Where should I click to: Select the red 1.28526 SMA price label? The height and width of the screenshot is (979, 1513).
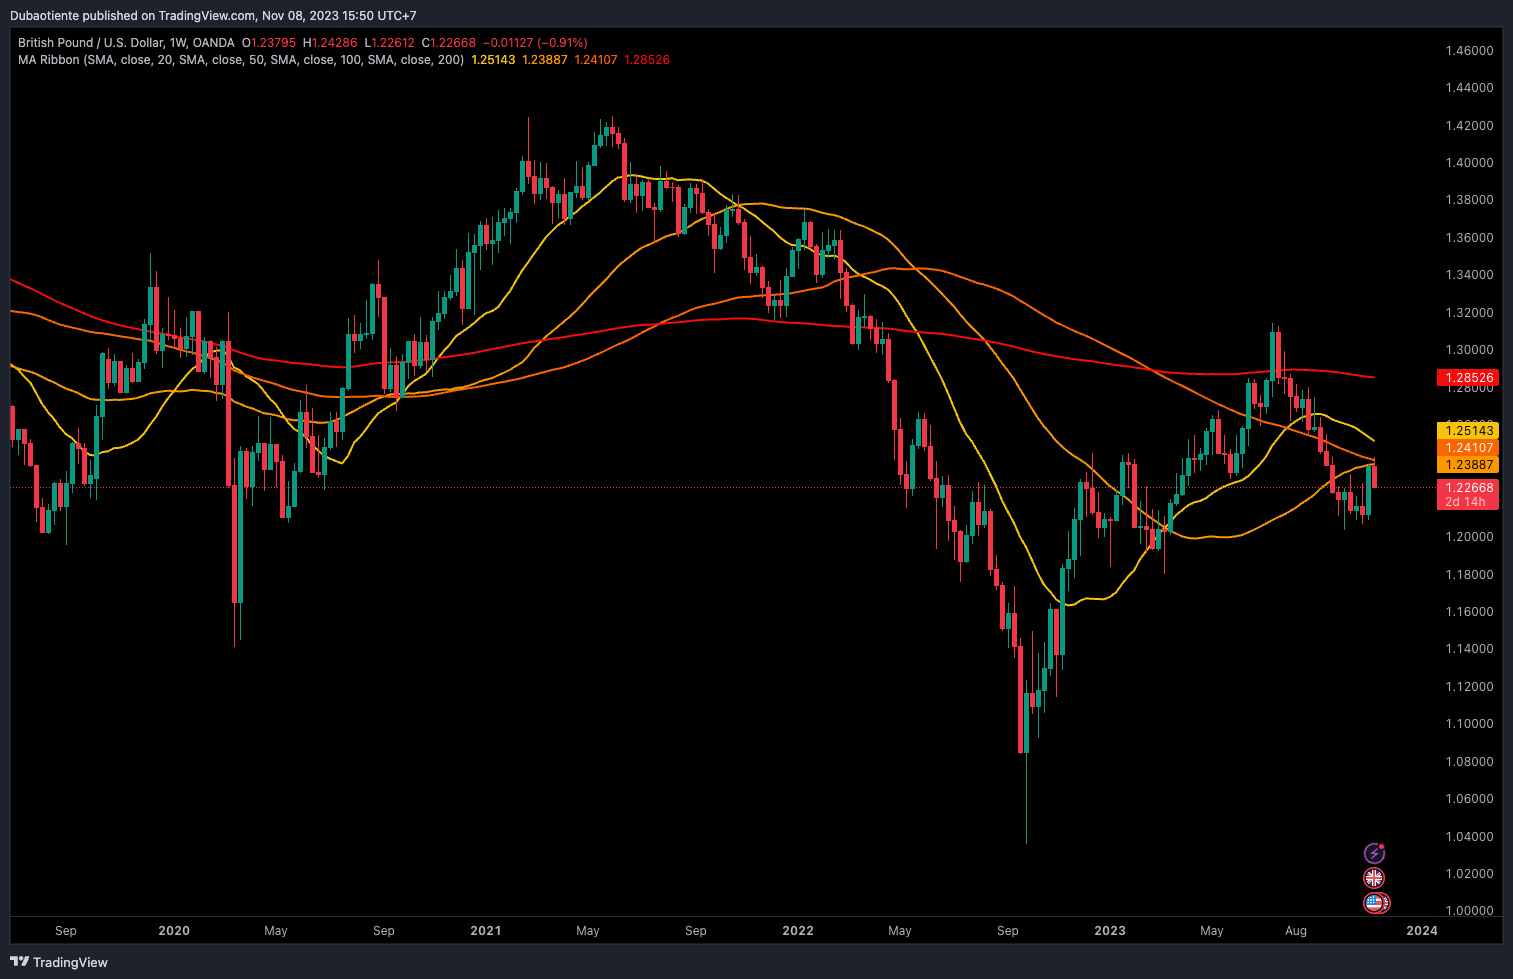(1468, 378)
